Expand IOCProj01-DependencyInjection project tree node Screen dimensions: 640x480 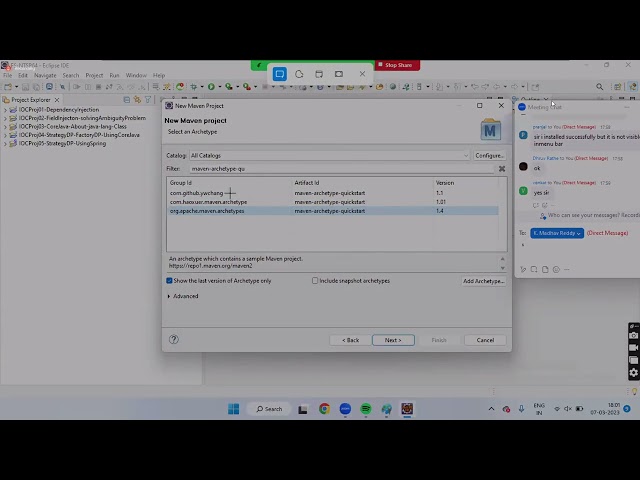point(6,110)
